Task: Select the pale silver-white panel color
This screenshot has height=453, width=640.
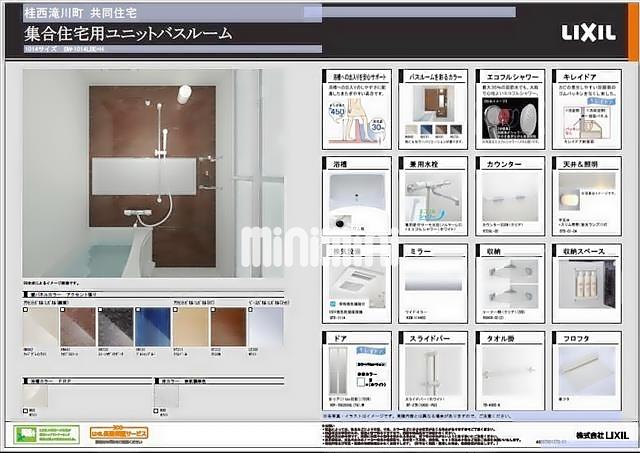Action: click(x=266, y=327)
